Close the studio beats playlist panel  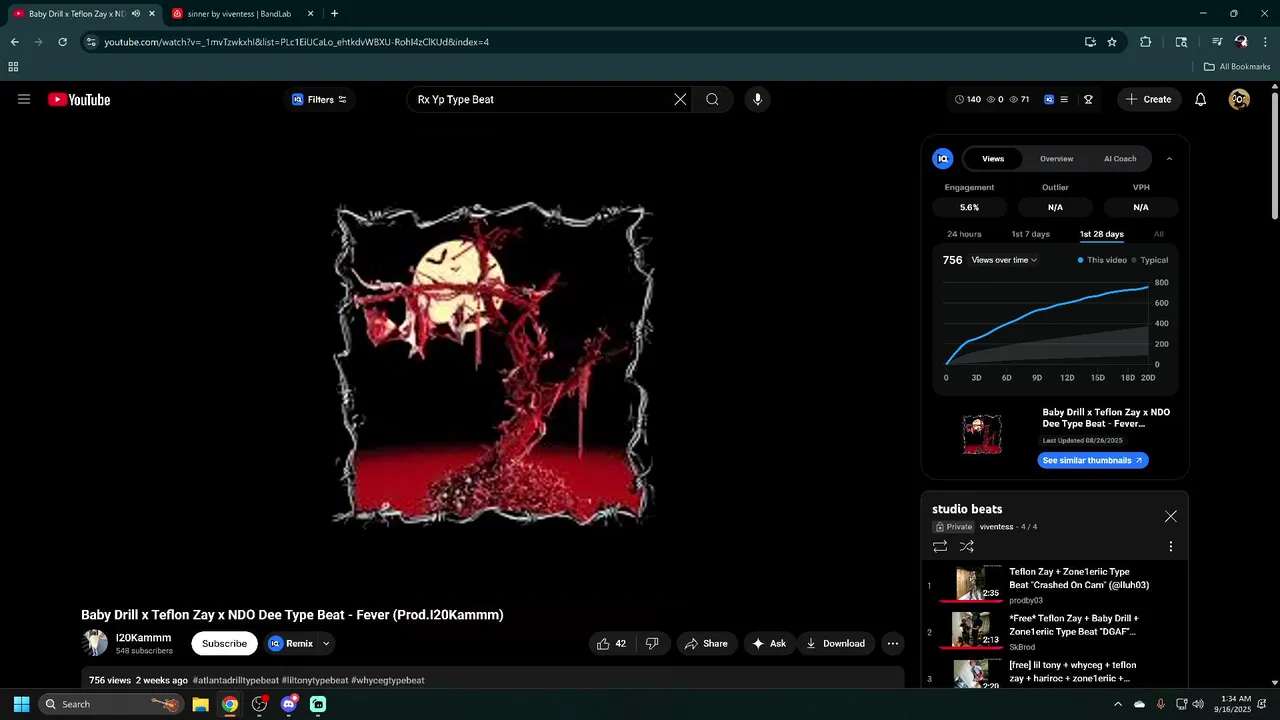tap(1170, 516)
